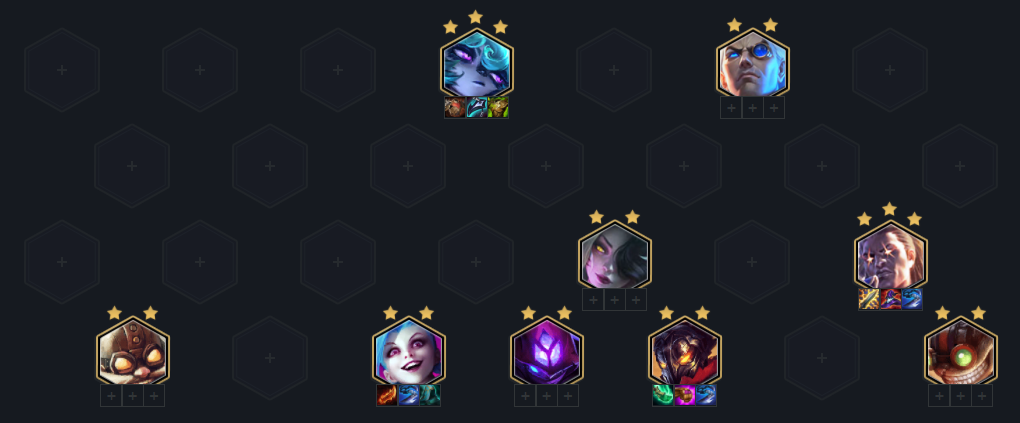Select Ziggs champion with leather goggles
The height and width of the screenshot is (423, 1020).
[x=133, y=352]
